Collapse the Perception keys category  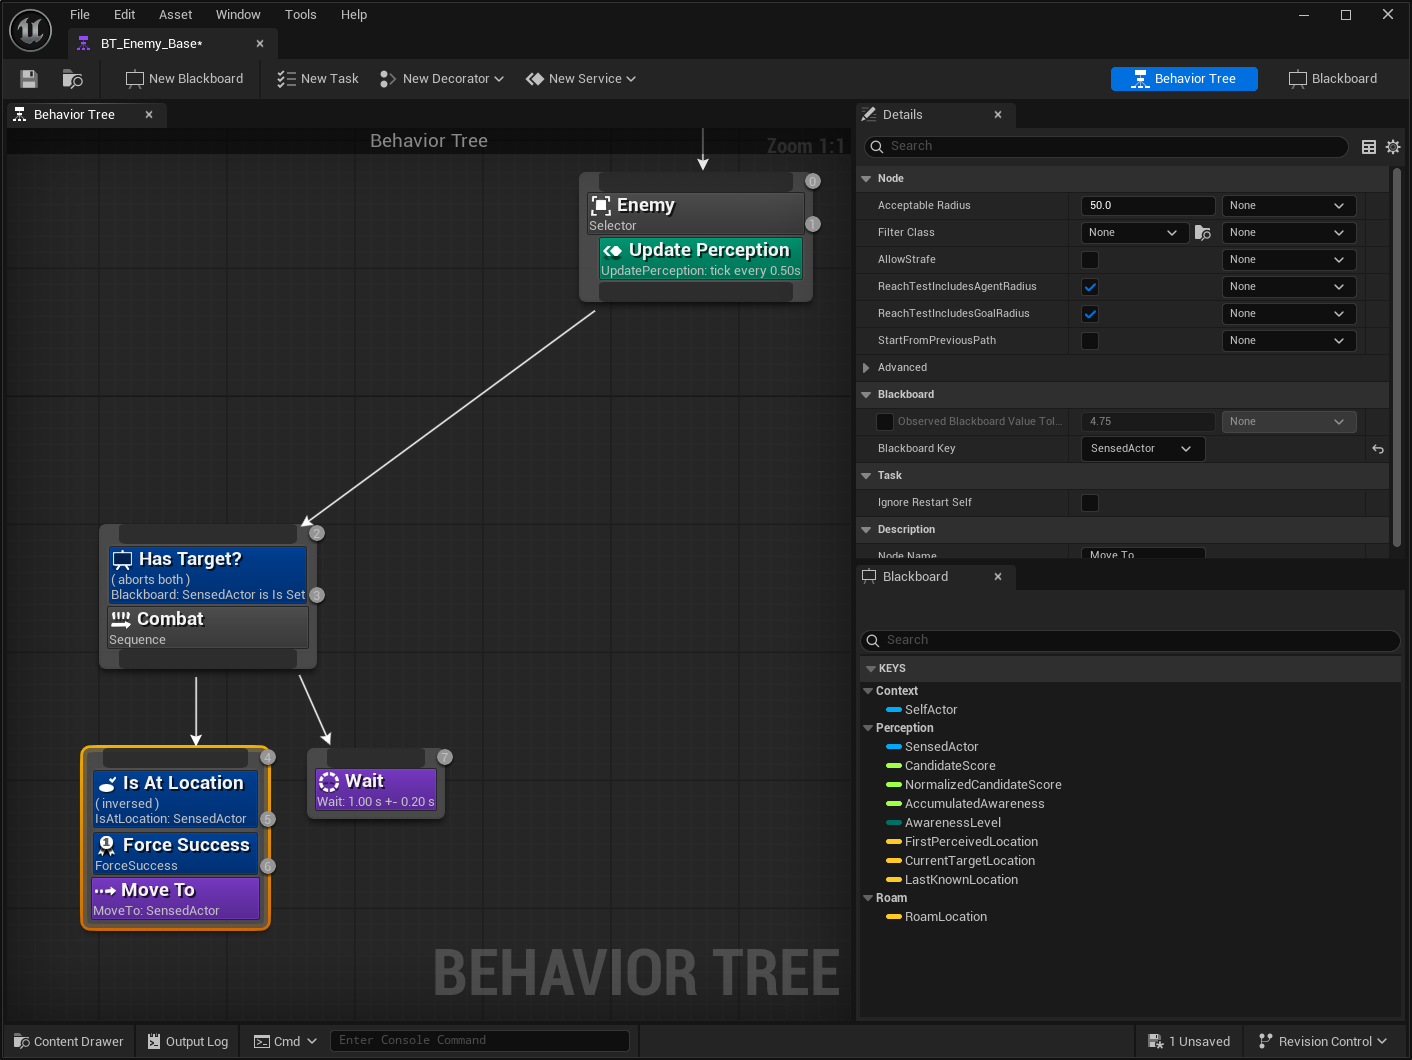868,727
